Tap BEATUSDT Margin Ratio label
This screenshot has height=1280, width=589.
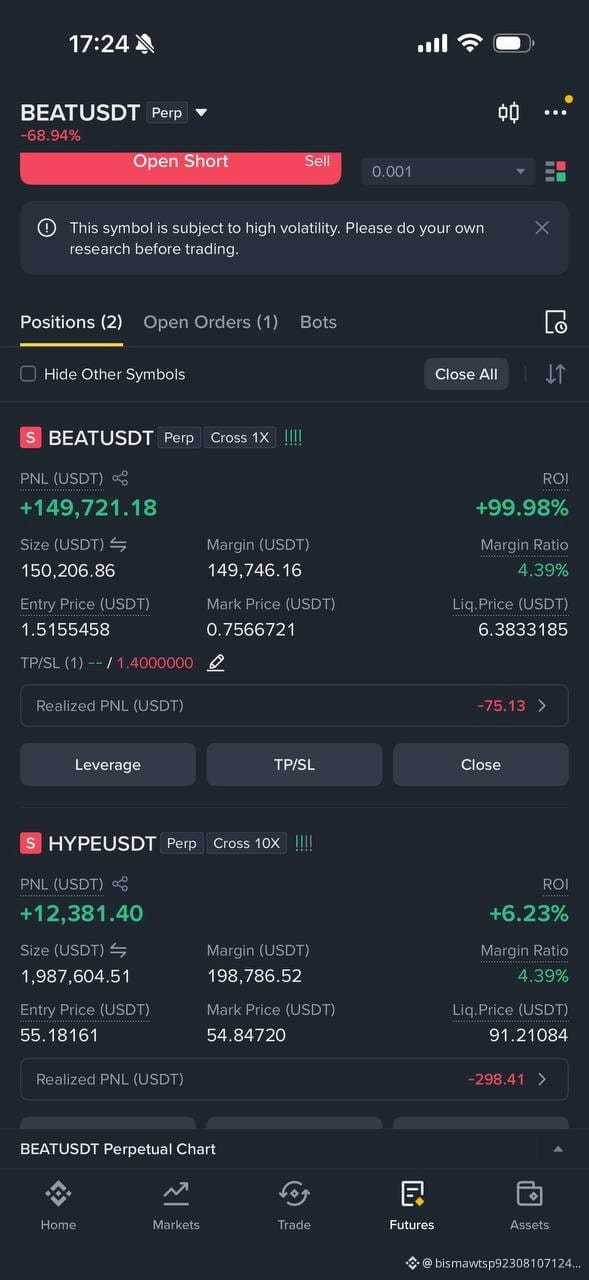[524, 545]
